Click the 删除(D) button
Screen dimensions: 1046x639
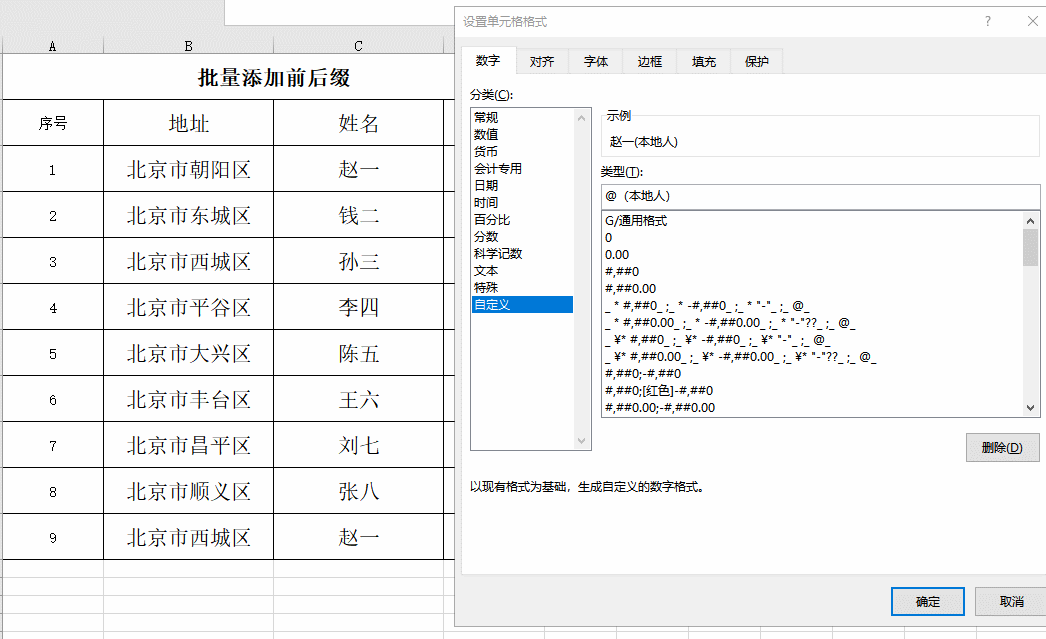[1002, 448]
